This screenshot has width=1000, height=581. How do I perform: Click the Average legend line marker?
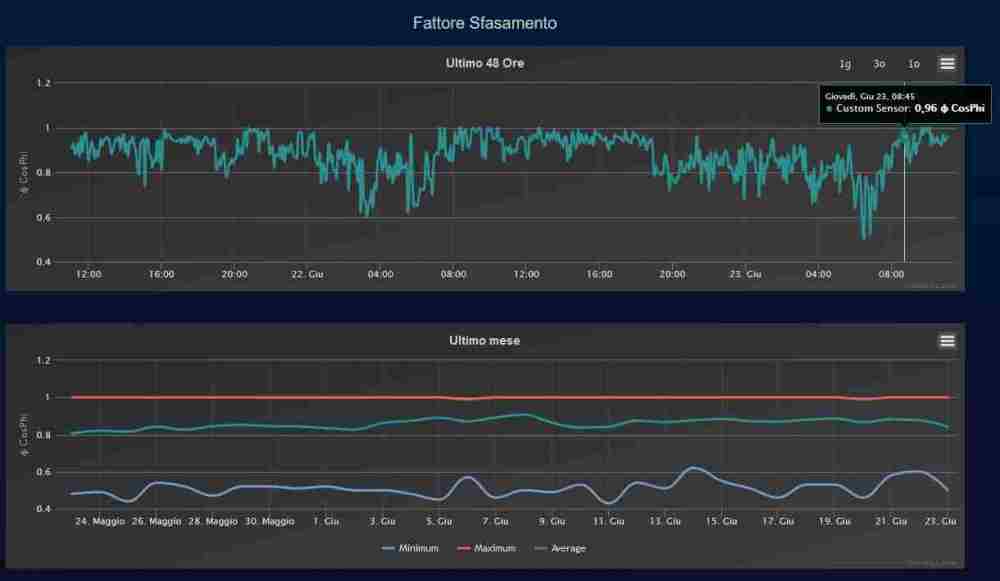point(546,548)
